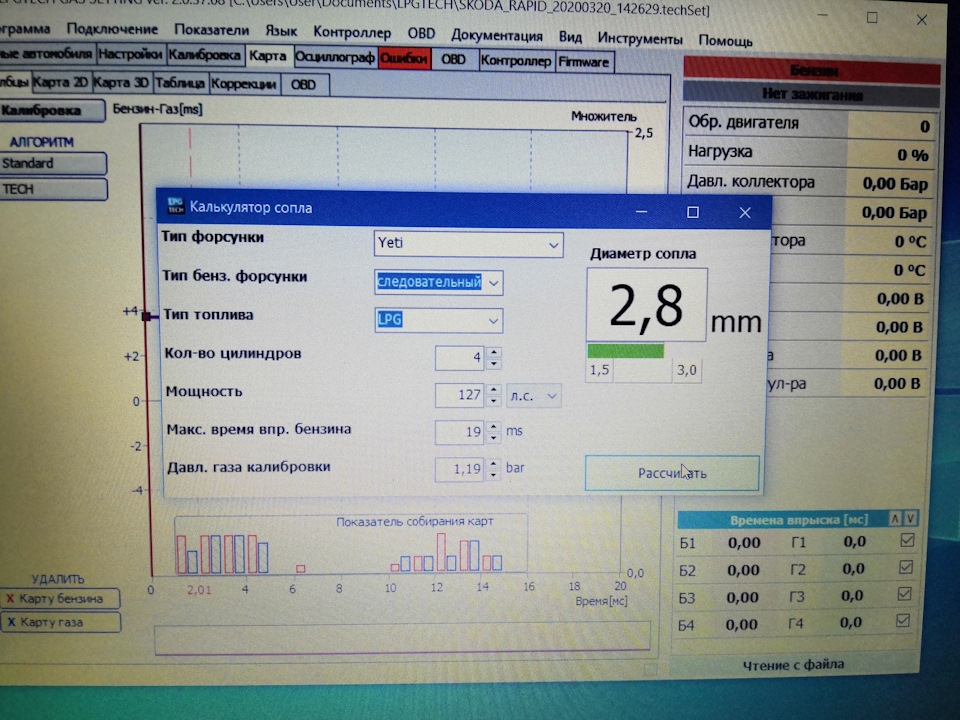This screenshot has width=960, height=720.
Task: Decrease Мощность value with the down stepper arrow
Action: pos(493,401)
